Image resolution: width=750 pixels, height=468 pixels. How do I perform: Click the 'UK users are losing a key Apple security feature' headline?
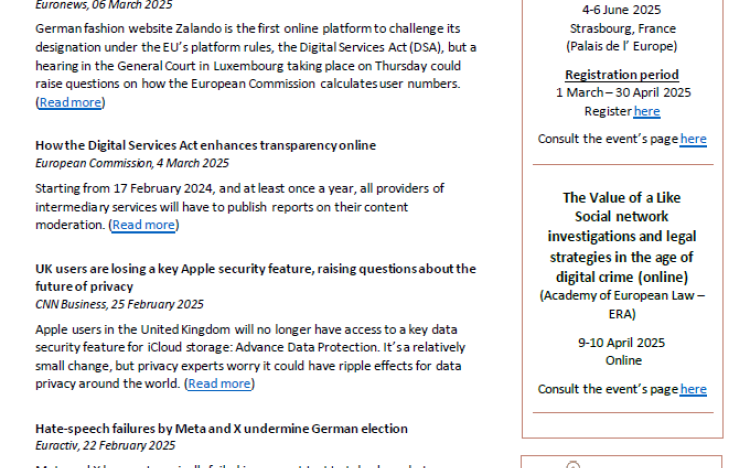255,269
